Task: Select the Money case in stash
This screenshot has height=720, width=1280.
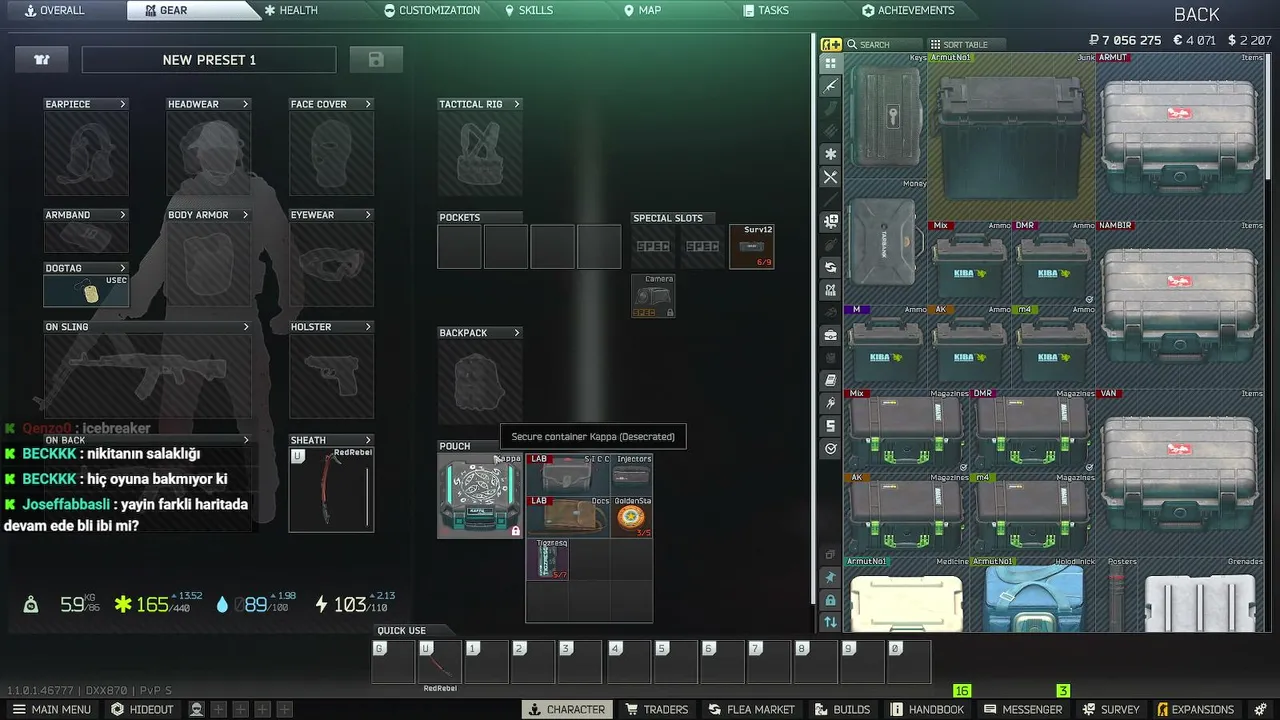Action: (x=886, y=241)
